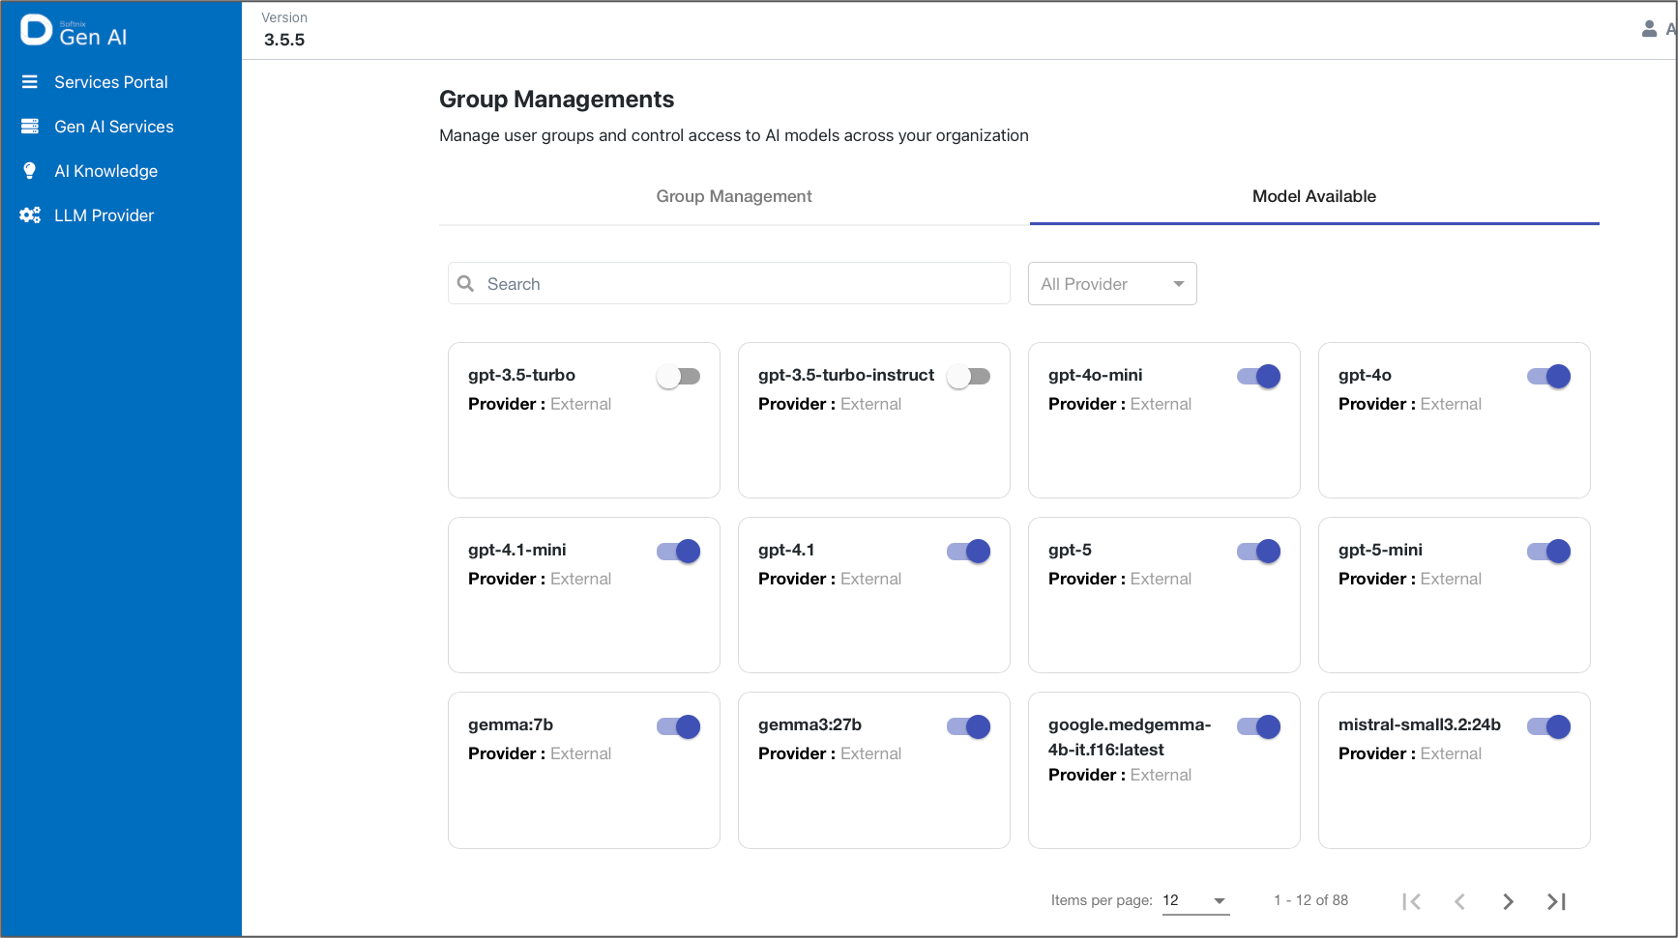Click the gpt-4.1-mini model name

tap(517, 550)
